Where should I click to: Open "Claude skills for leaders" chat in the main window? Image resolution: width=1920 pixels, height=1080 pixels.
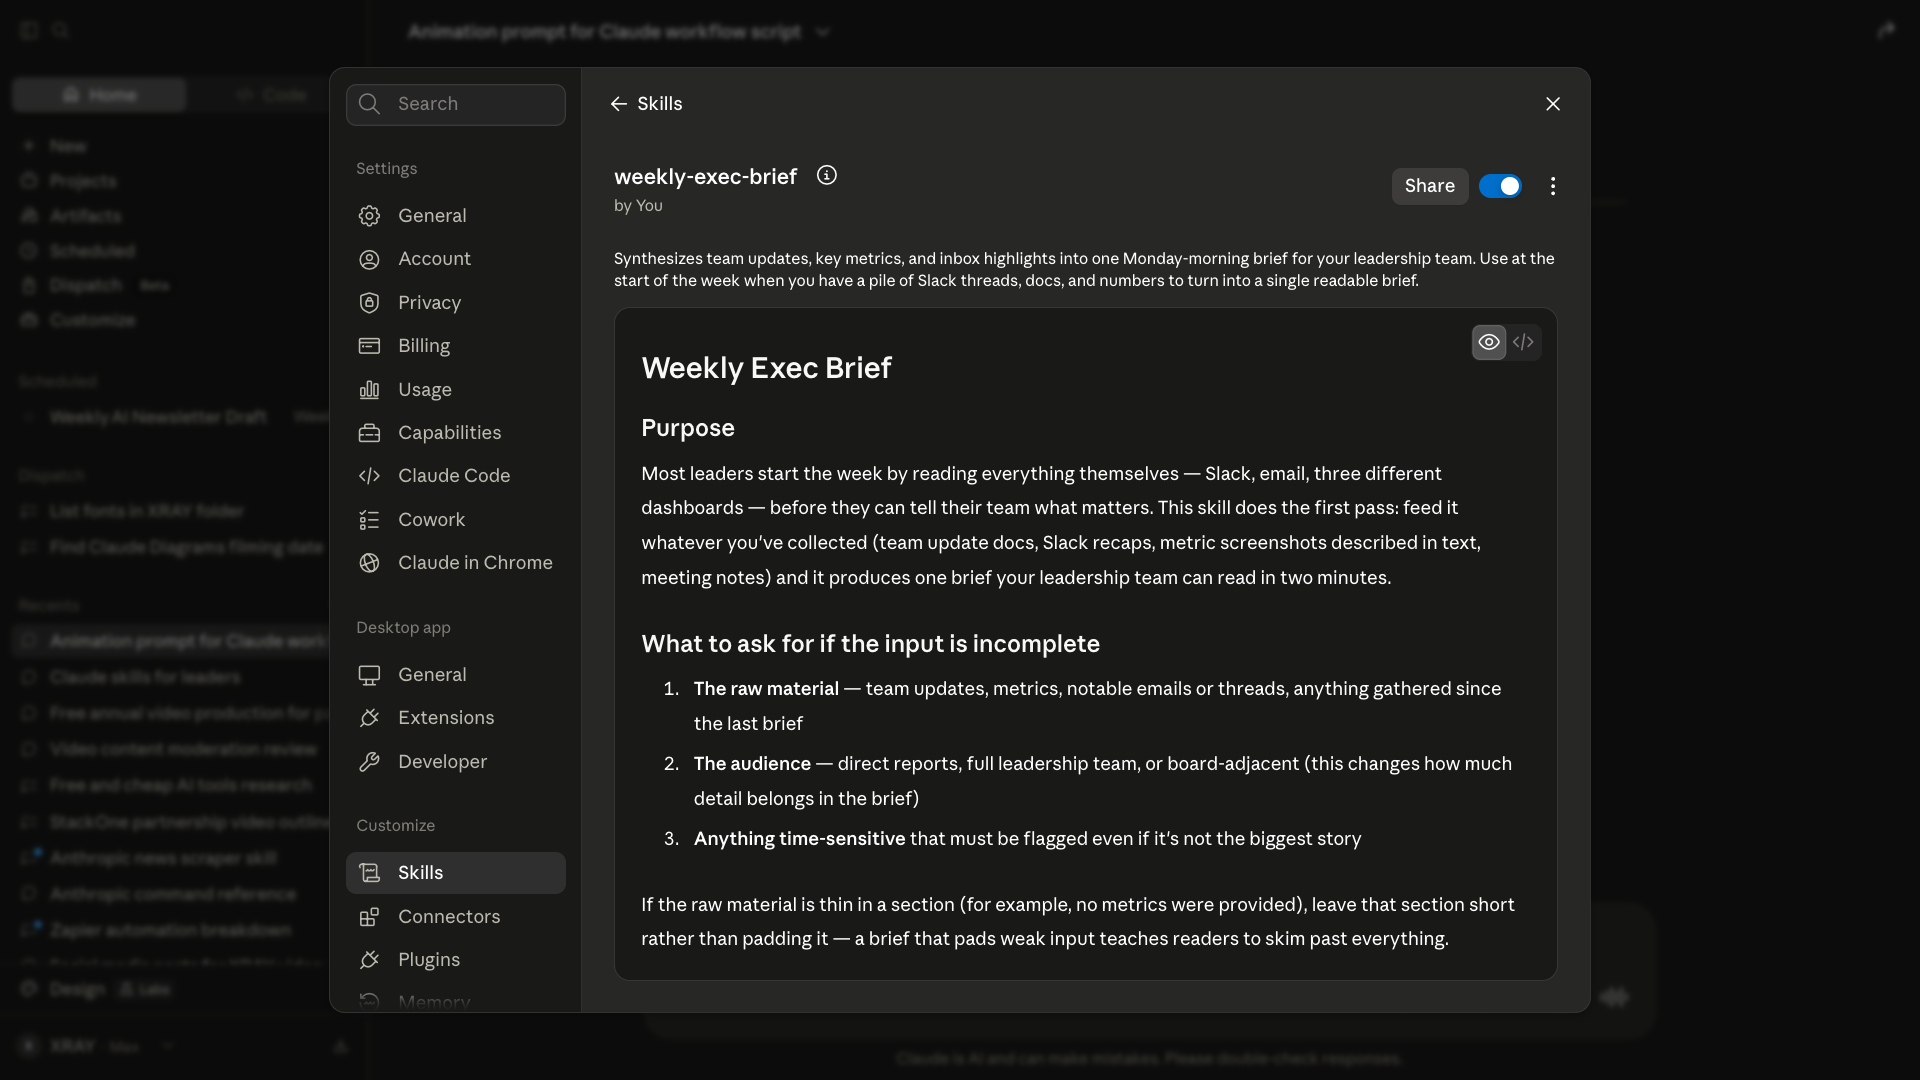click(145, 677)
